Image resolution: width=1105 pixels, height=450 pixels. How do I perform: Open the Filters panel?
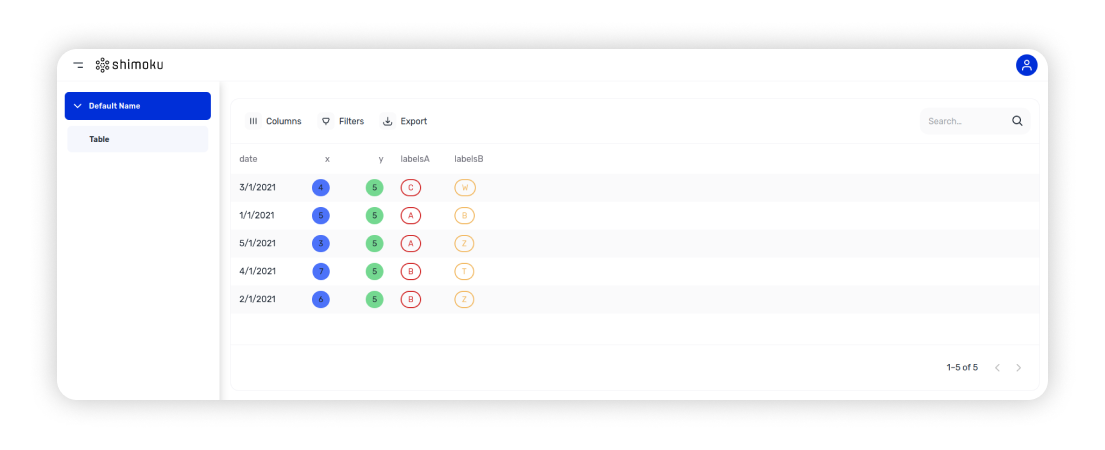tap(342, 121)
